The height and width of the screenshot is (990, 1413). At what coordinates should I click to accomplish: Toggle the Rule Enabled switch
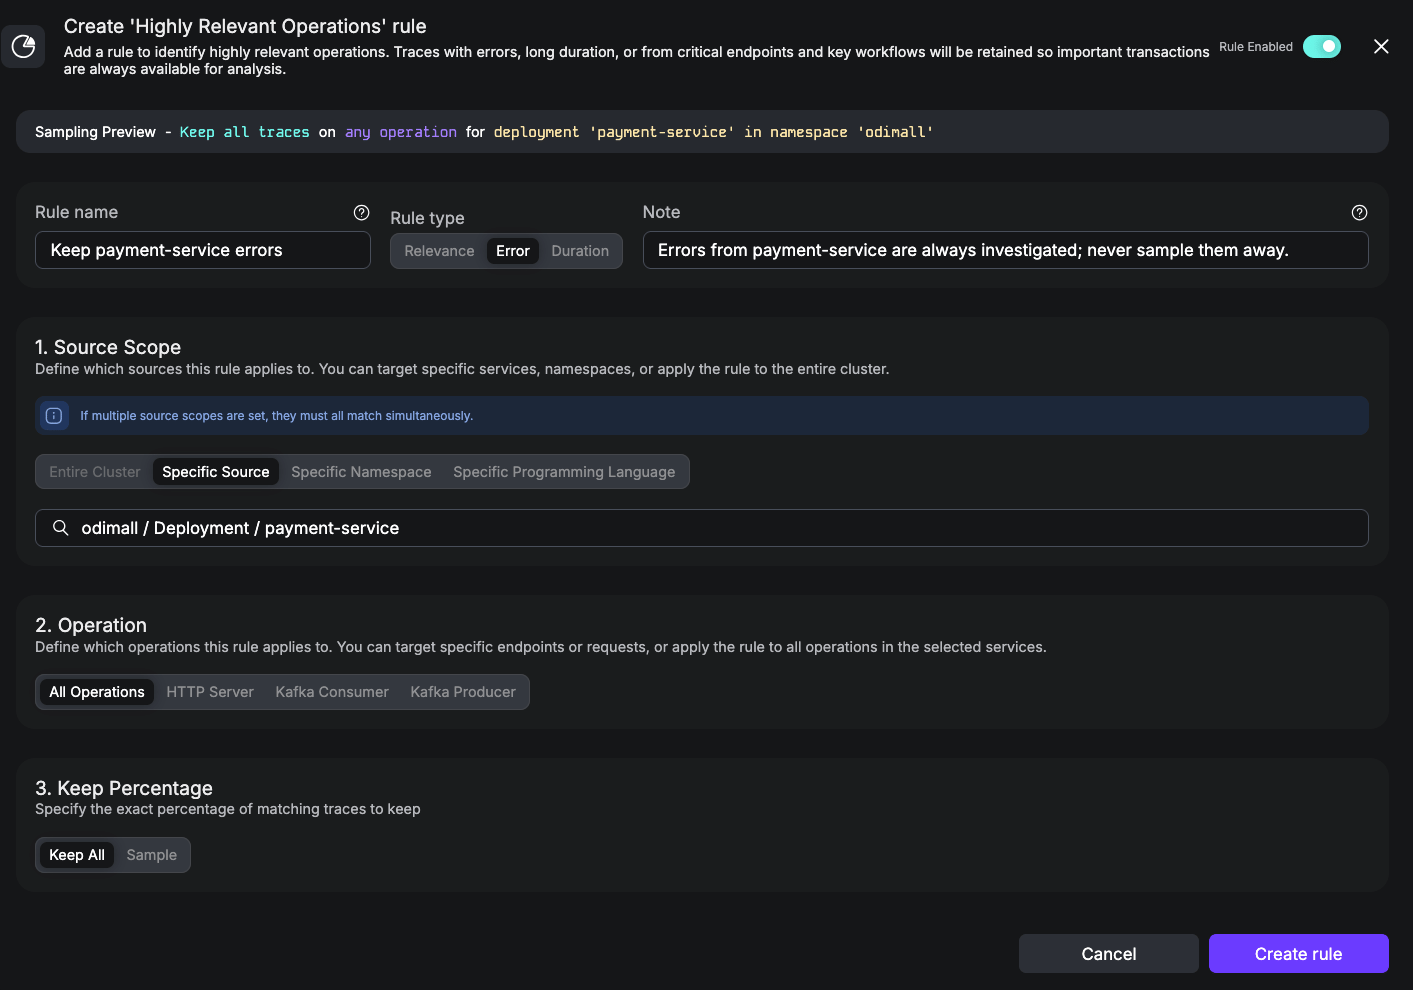coord(1322,46)
